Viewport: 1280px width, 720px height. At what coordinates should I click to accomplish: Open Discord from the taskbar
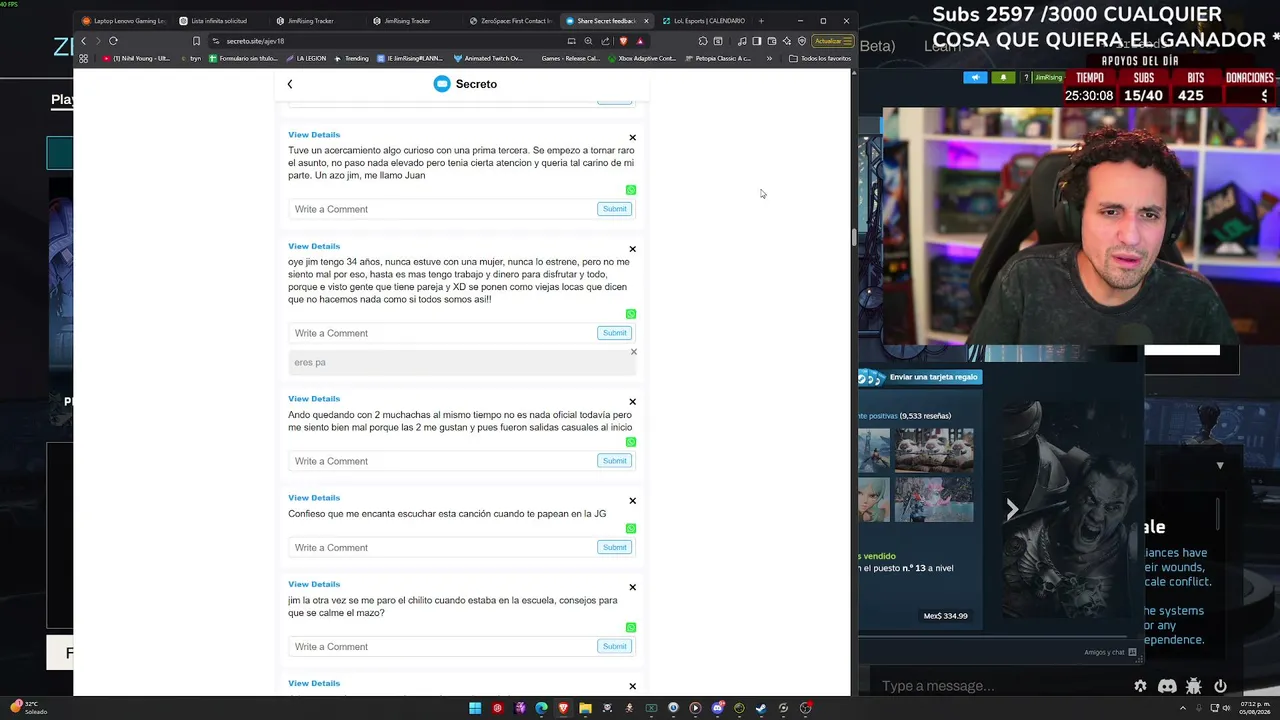717,709
